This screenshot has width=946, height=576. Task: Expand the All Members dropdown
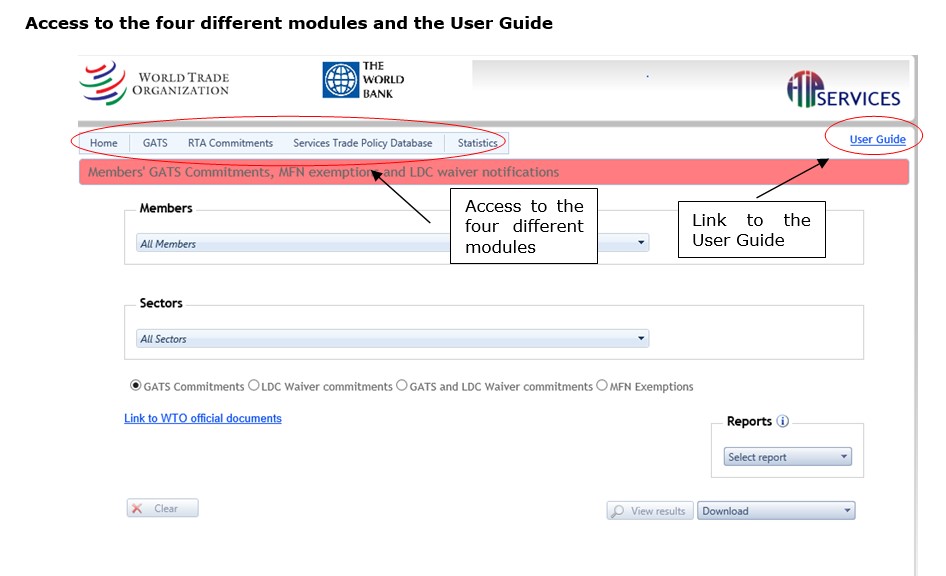point(393,243)
